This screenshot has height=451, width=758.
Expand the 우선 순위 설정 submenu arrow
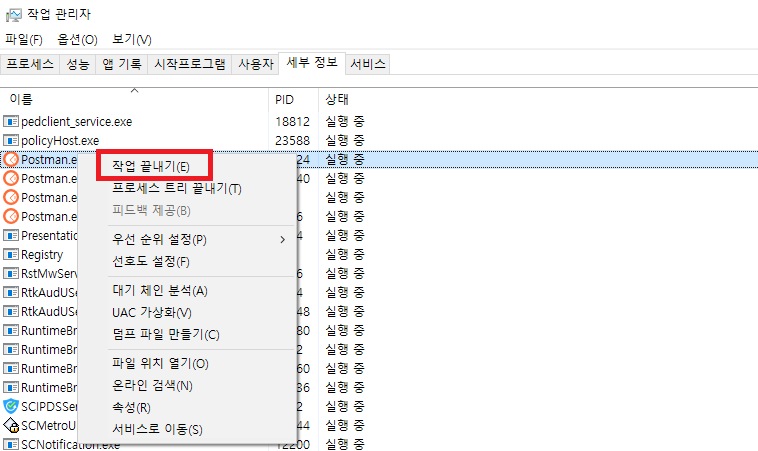point(282,239)
